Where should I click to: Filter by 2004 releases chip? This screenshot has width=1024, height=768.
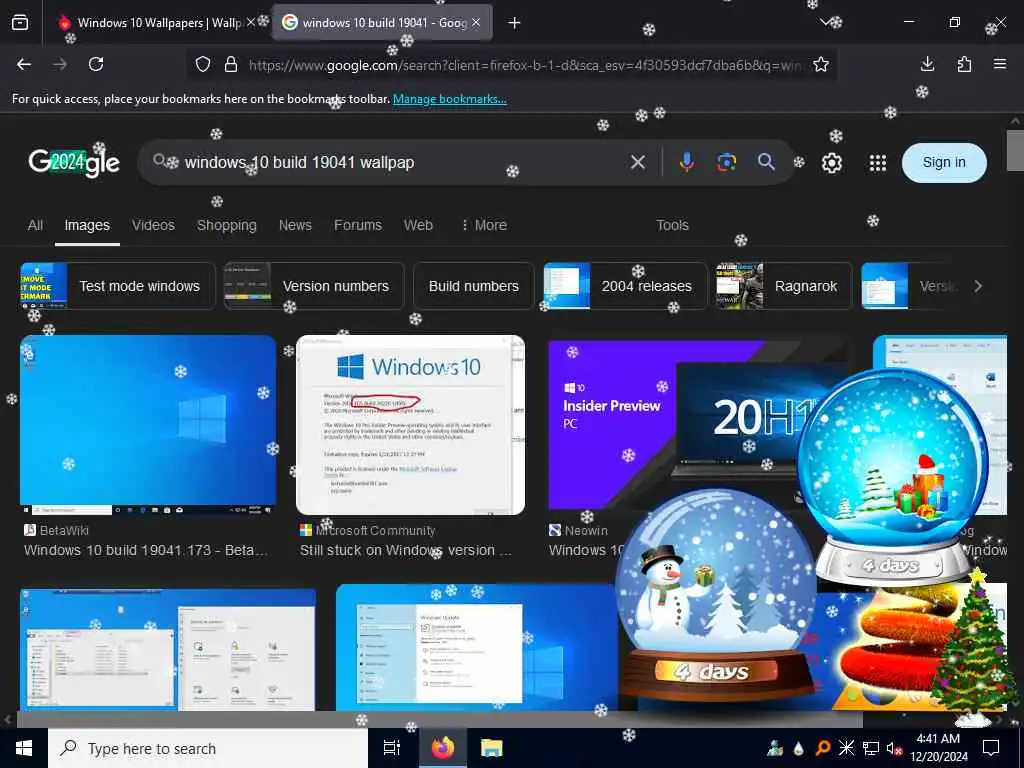(625, 286)
